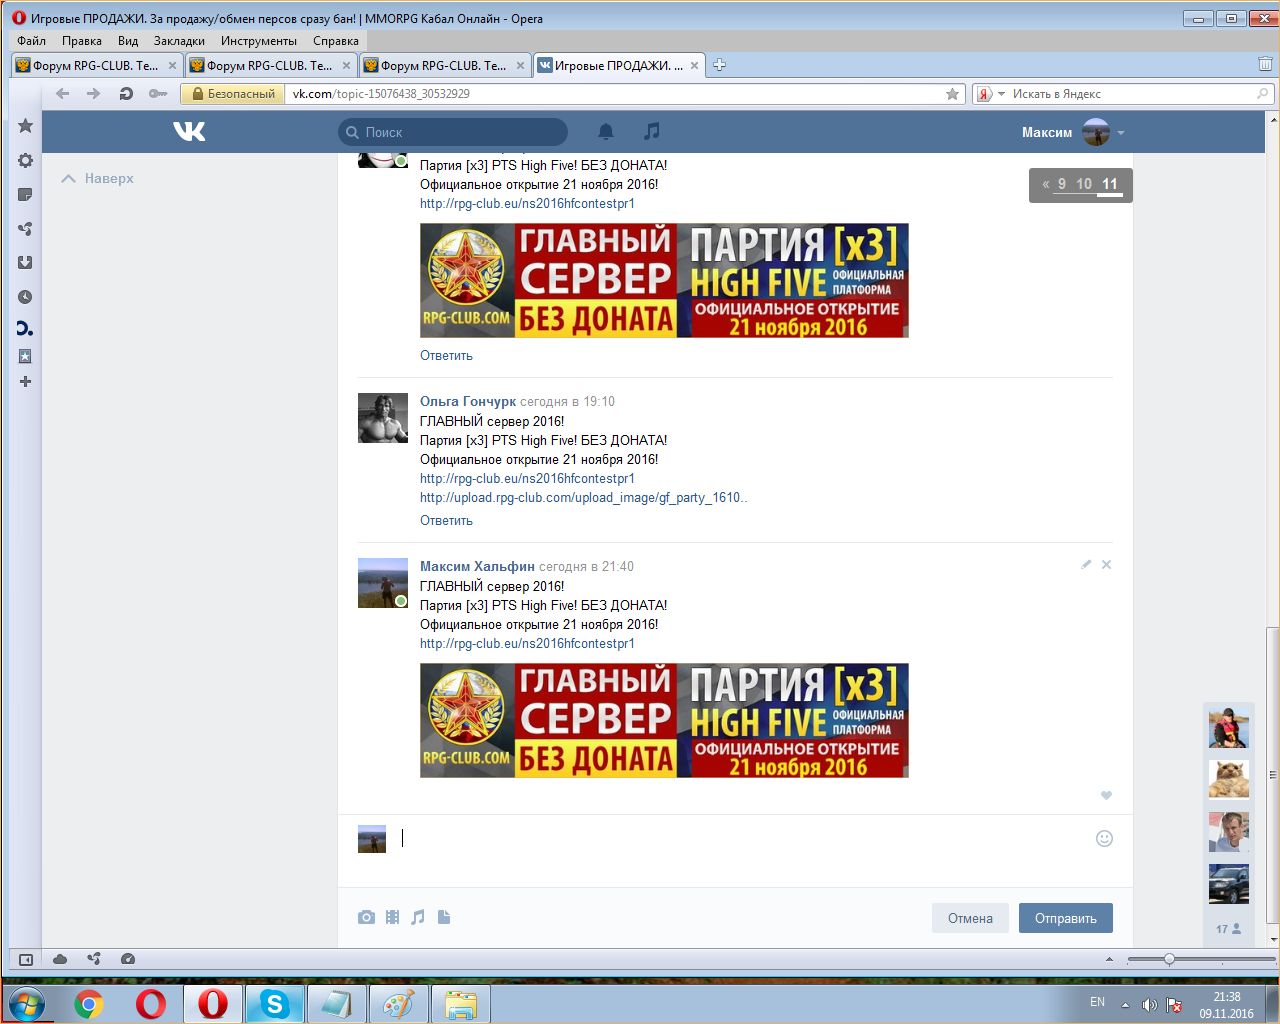Open Справка menu
The image size is (1280, 1024).
pos(336,41)
